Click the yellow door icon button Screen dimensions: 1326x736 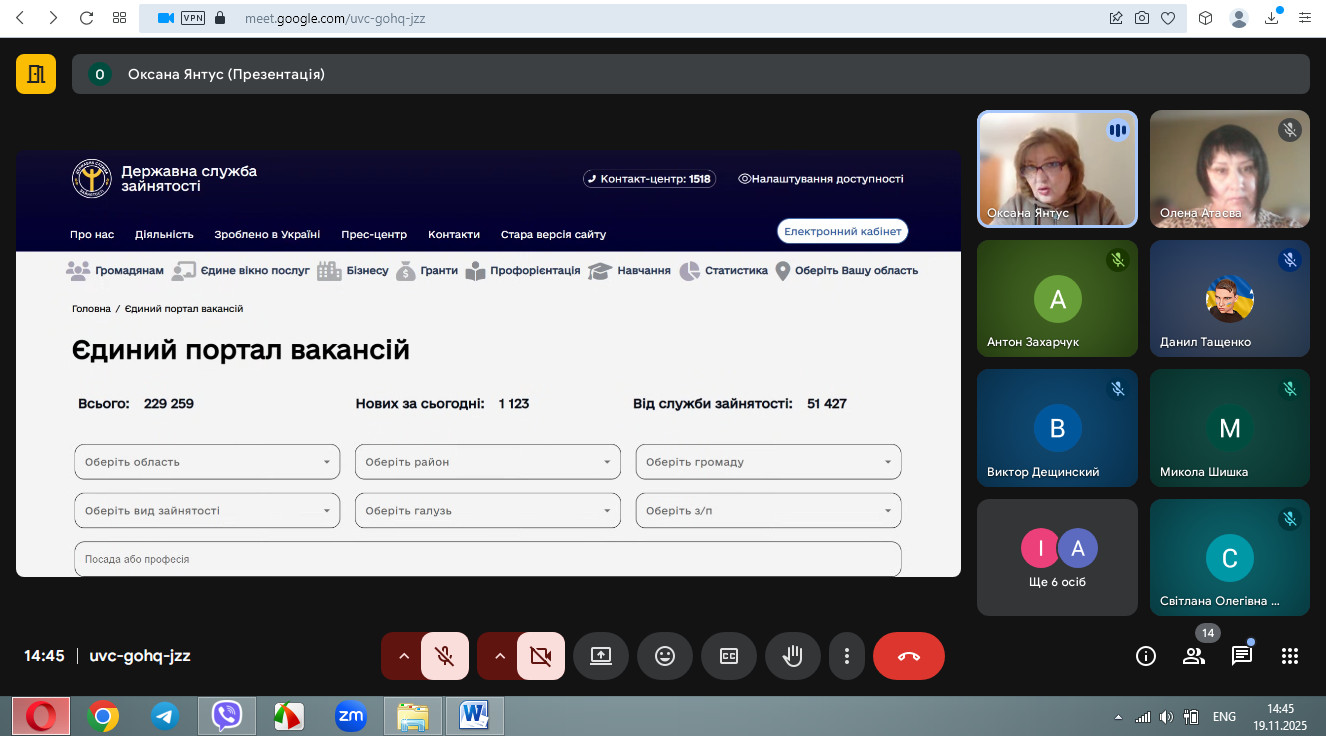point(36,74)
